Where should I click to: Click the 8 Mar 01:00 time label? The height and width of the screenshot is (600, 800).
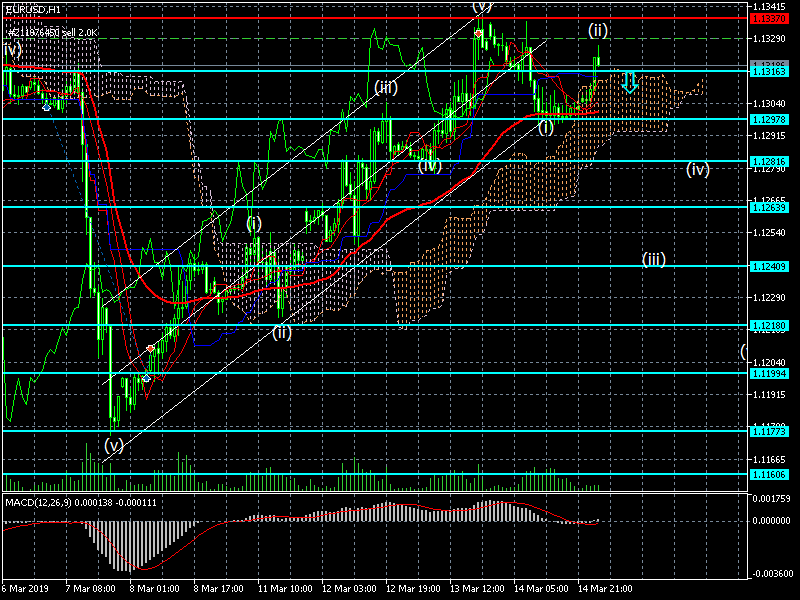click(155, 589)
